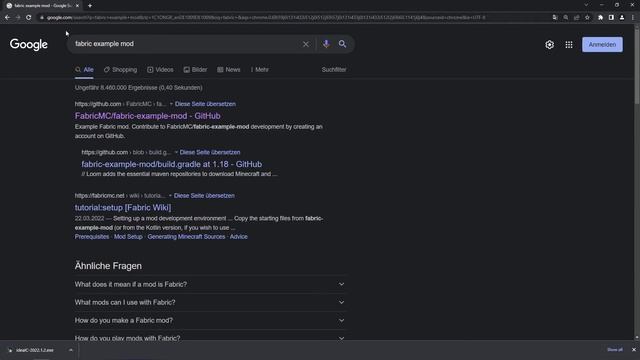The height and width of the screenshot is (360, 640).
Task: Select the Alle results tab
Action: coord(84,70)
